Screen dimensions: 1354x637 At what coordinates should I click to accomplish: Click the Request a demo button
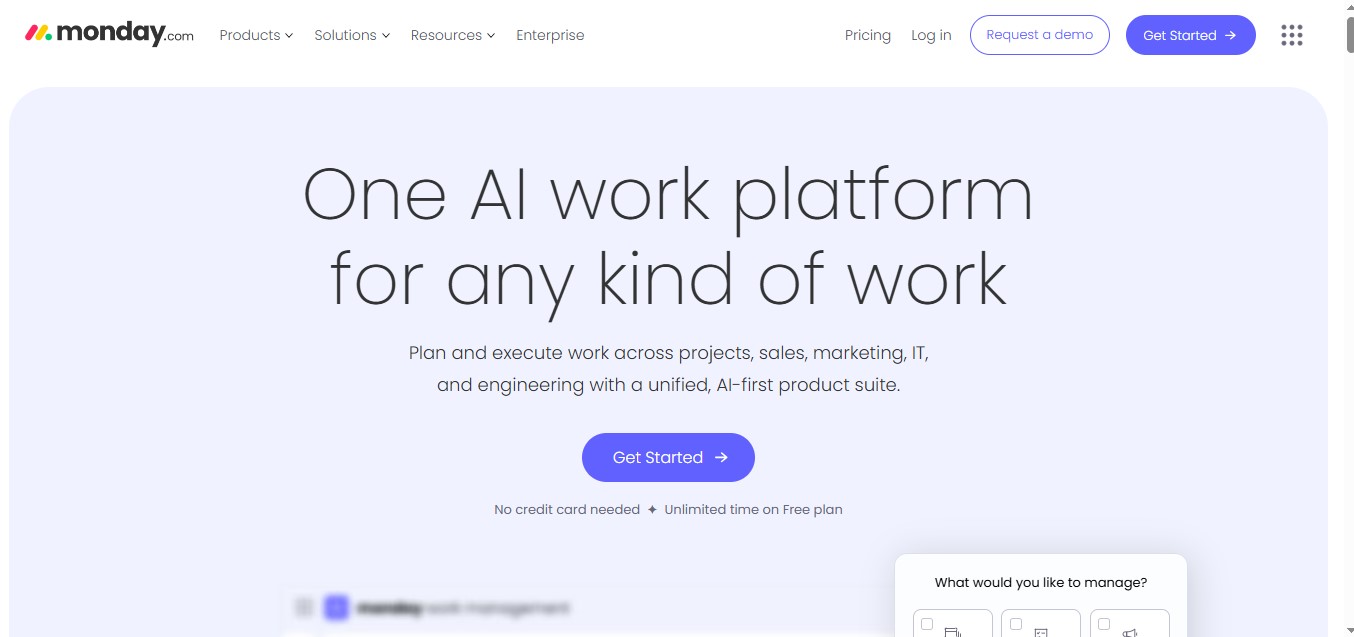(1040, 35)
